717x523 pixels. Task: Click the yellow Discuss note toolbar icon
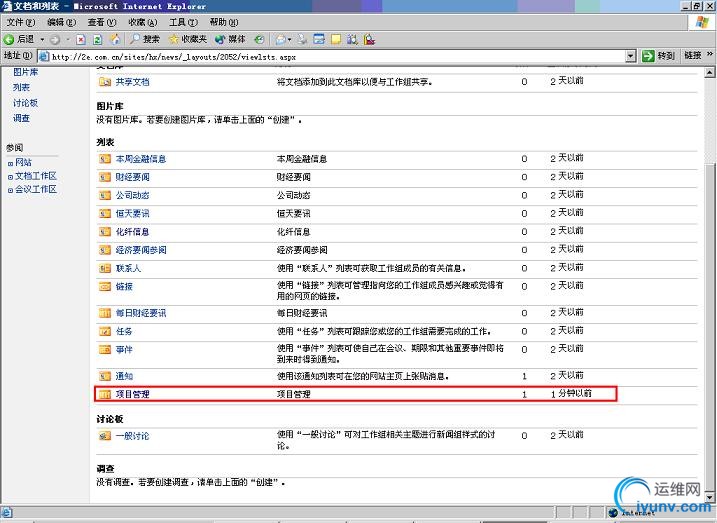click(x=336, y=40)
